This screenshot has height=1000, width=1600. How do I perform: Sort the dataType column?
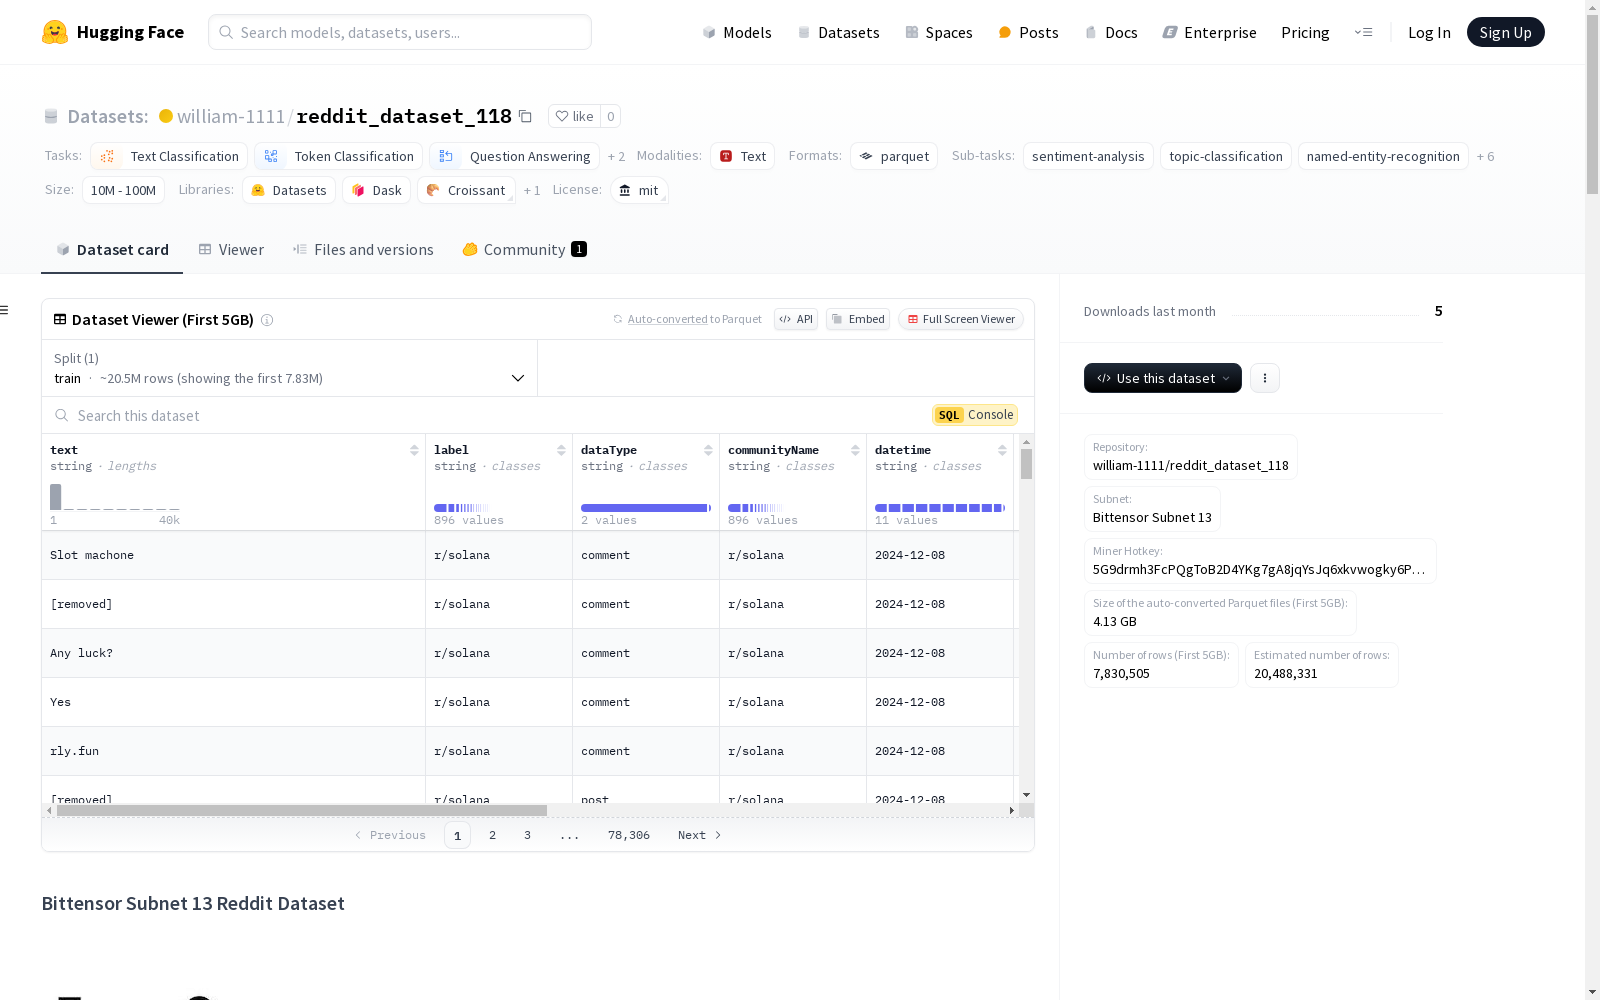pos(708,450)
